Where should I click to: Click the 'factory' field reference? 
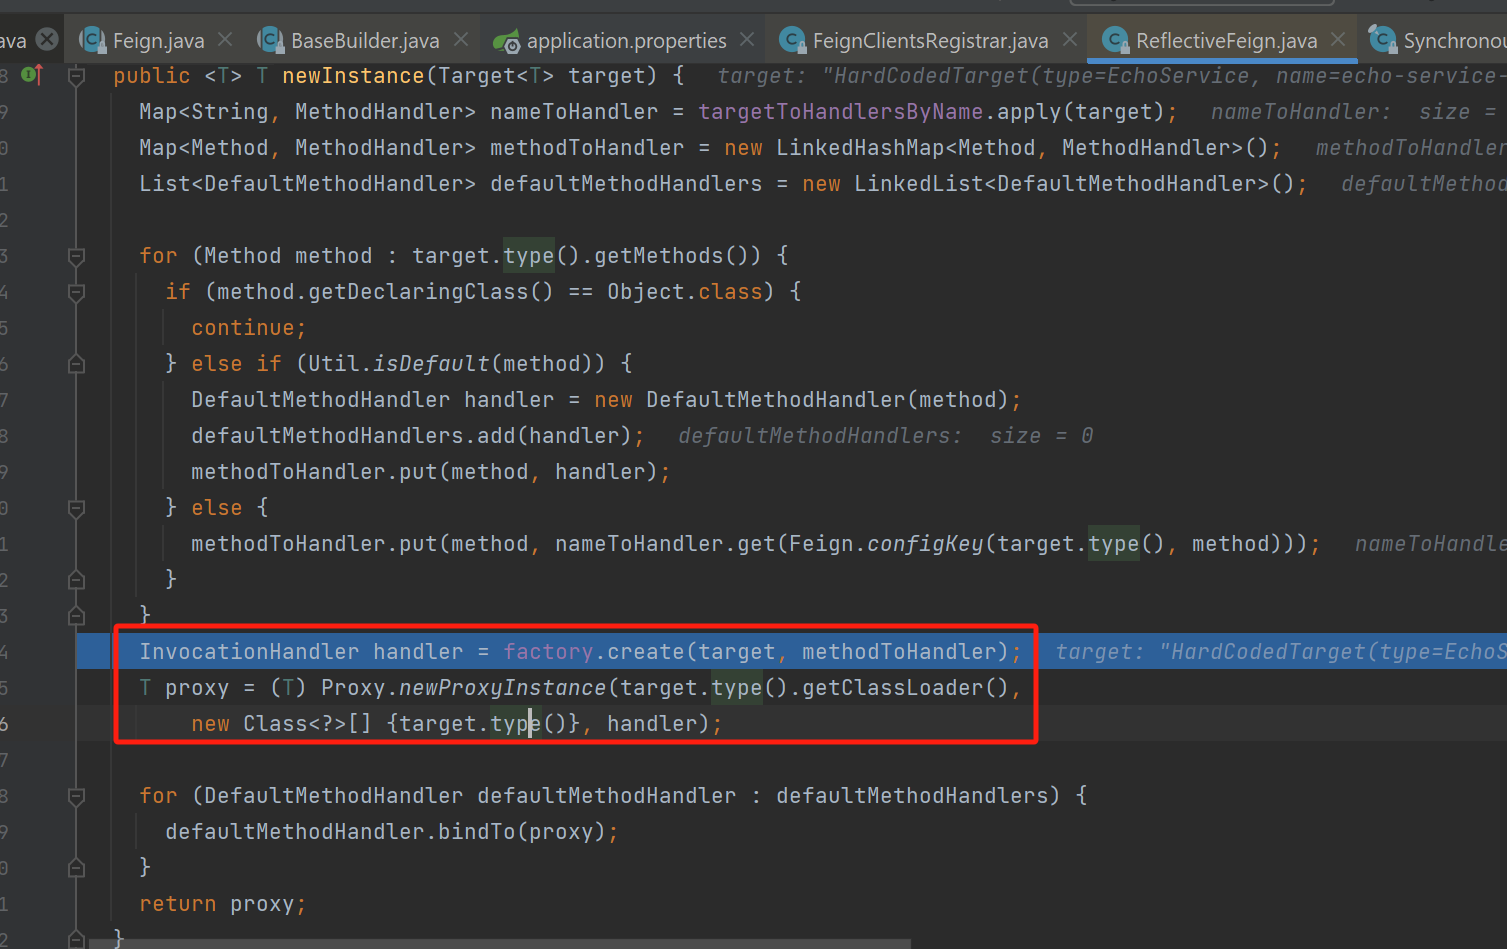548,652
